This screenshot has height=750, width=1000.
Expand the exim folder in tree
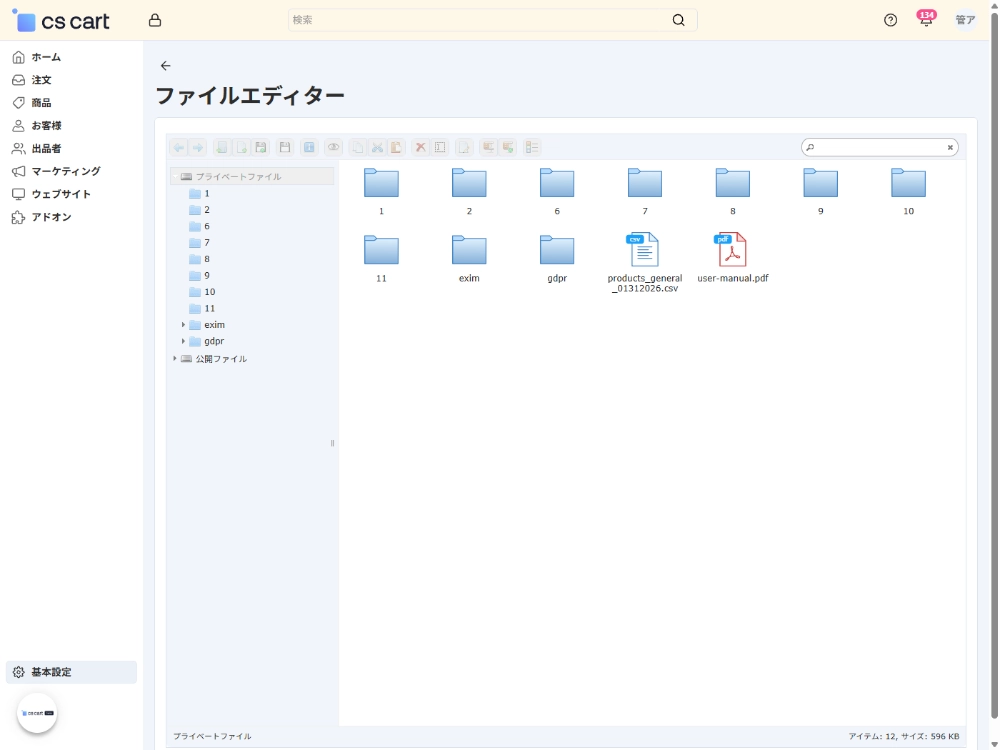point(182,325)
